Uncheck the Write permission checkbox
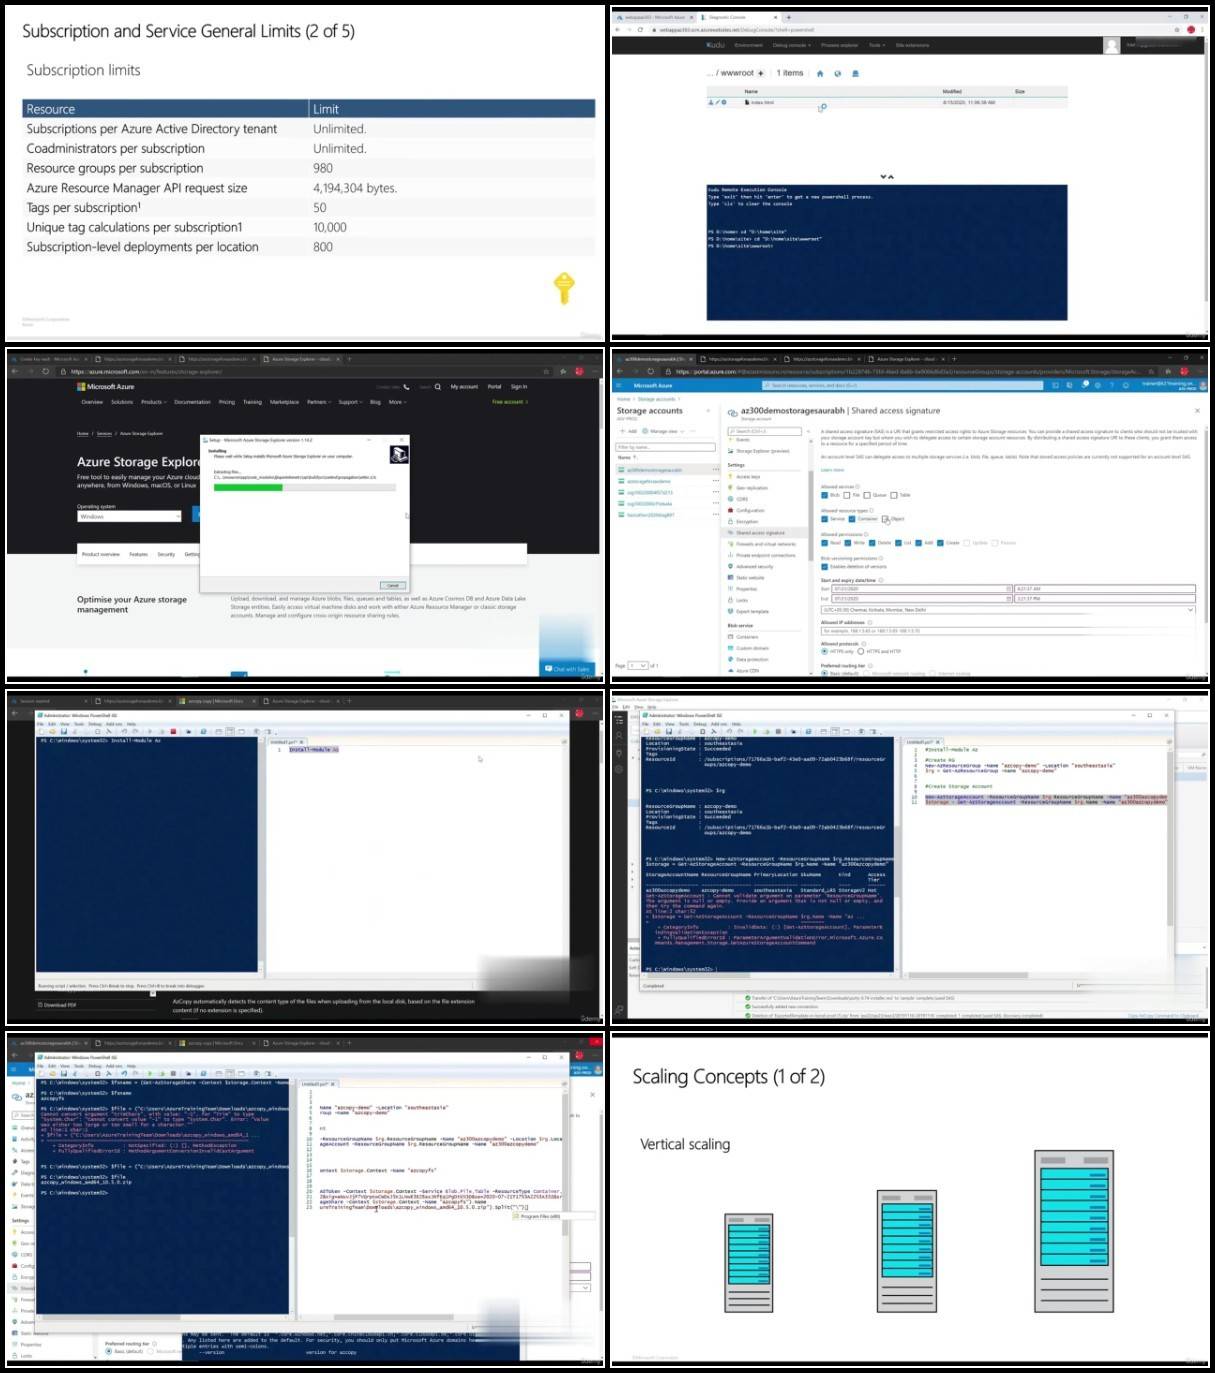This screenshot has width=1215, height=1373. coord(849,543)
